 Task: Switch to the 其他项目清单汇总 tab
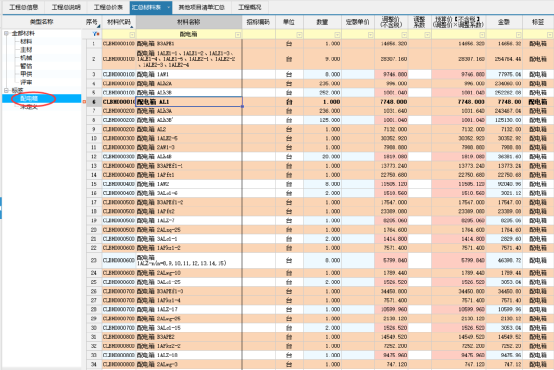201,7
